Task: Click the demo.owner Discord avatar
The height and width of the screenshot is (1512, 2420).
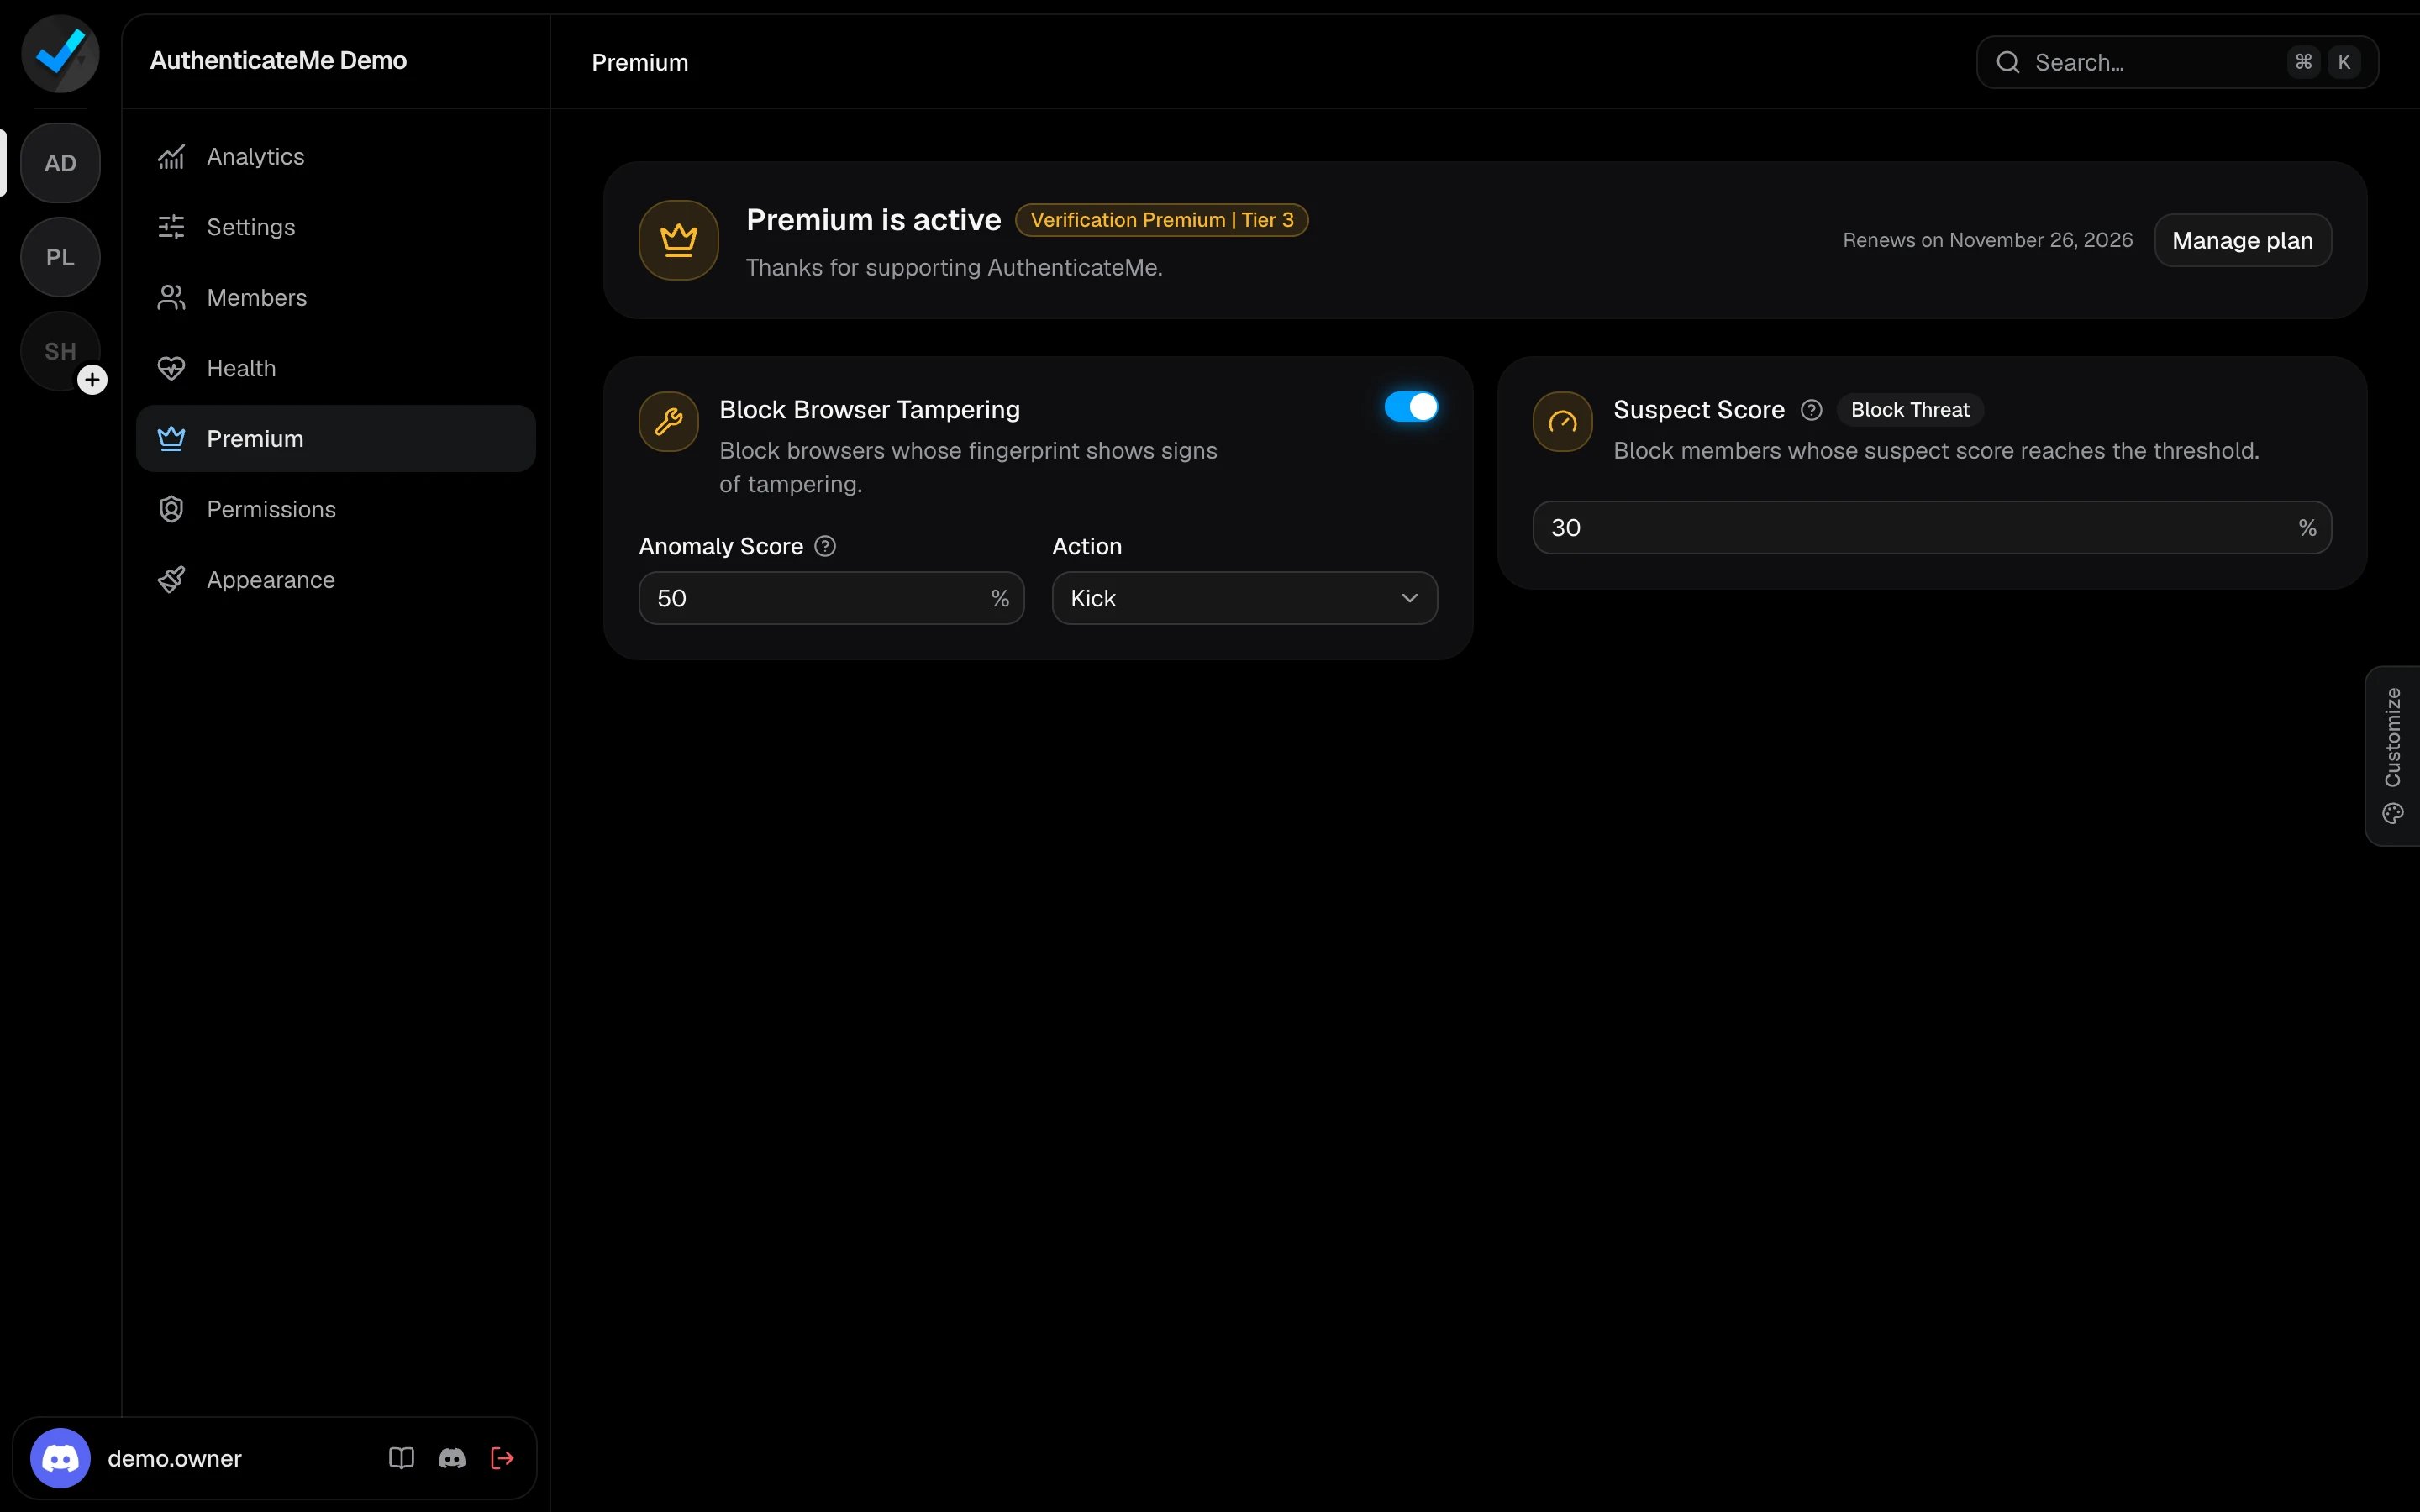Action: click(x=60, y=1458)
